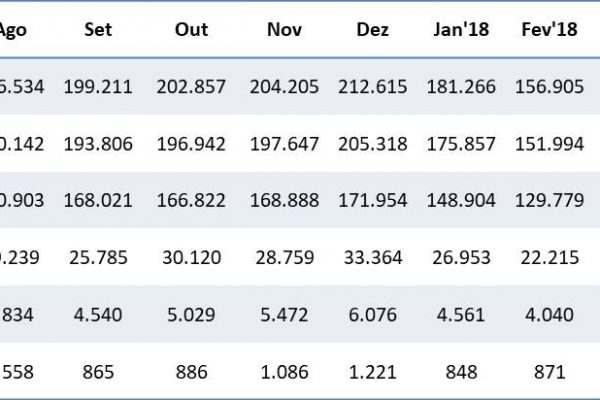Viewport: 600px width, 400px height.
Task: Select the Dez column header
Action: (x=373, y=30)
